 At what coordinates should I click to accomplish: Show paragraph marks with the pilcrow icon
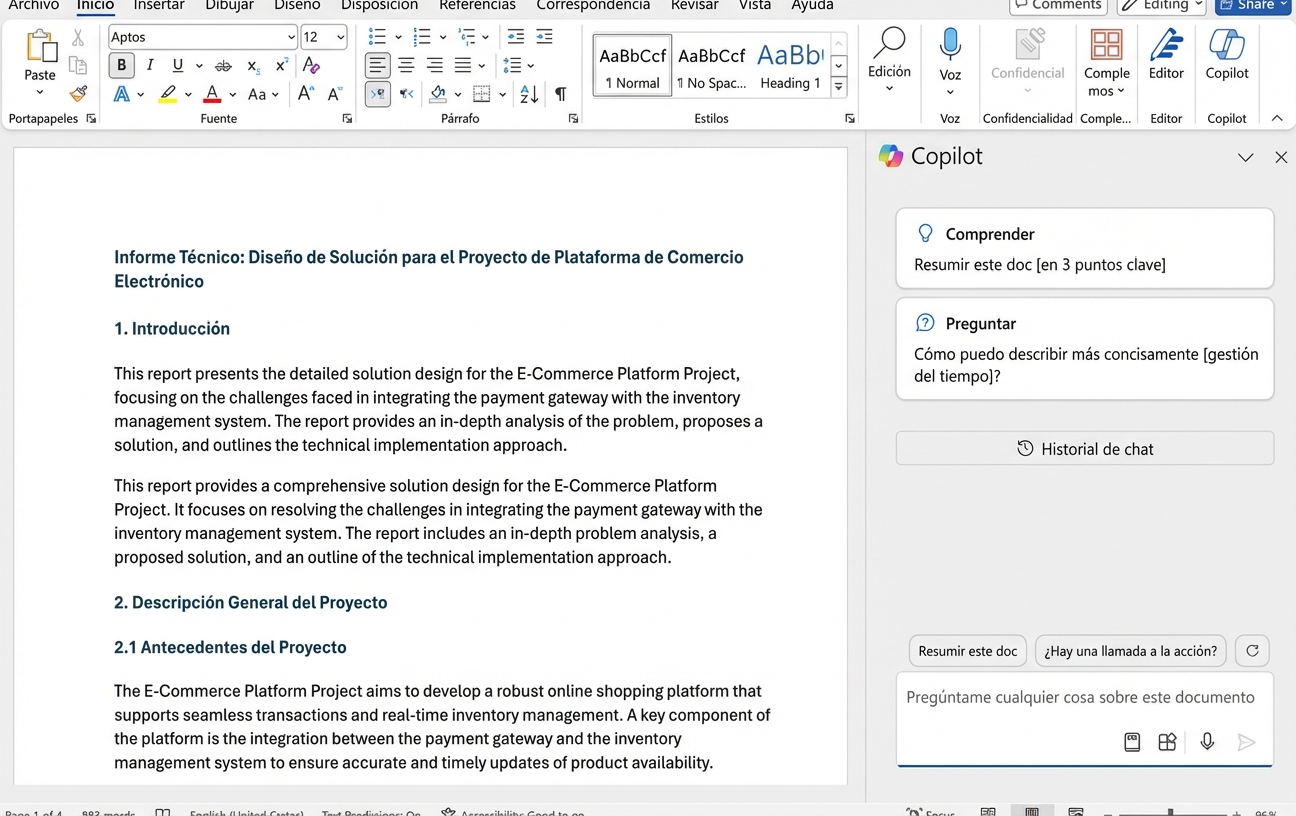[x=561, y=94]
